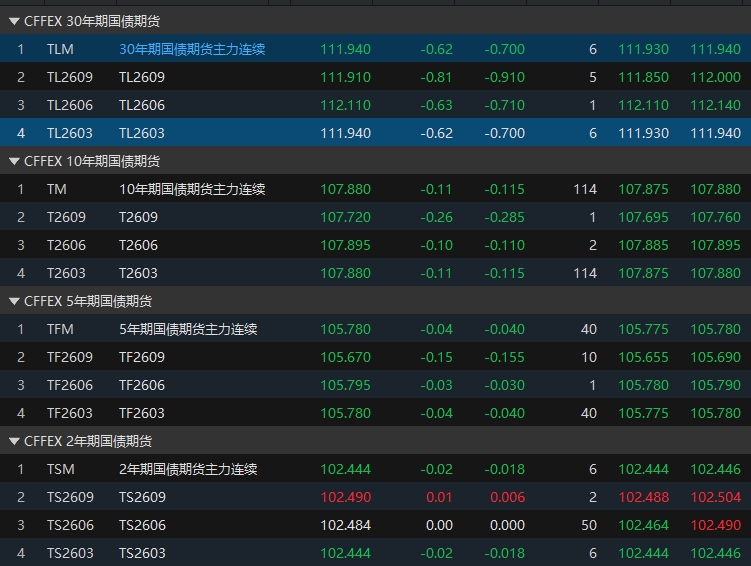The height and width of the screenshot is (566, 751).
Task: Click the TL2609 bid price 111.850
Action: (643, 77)
